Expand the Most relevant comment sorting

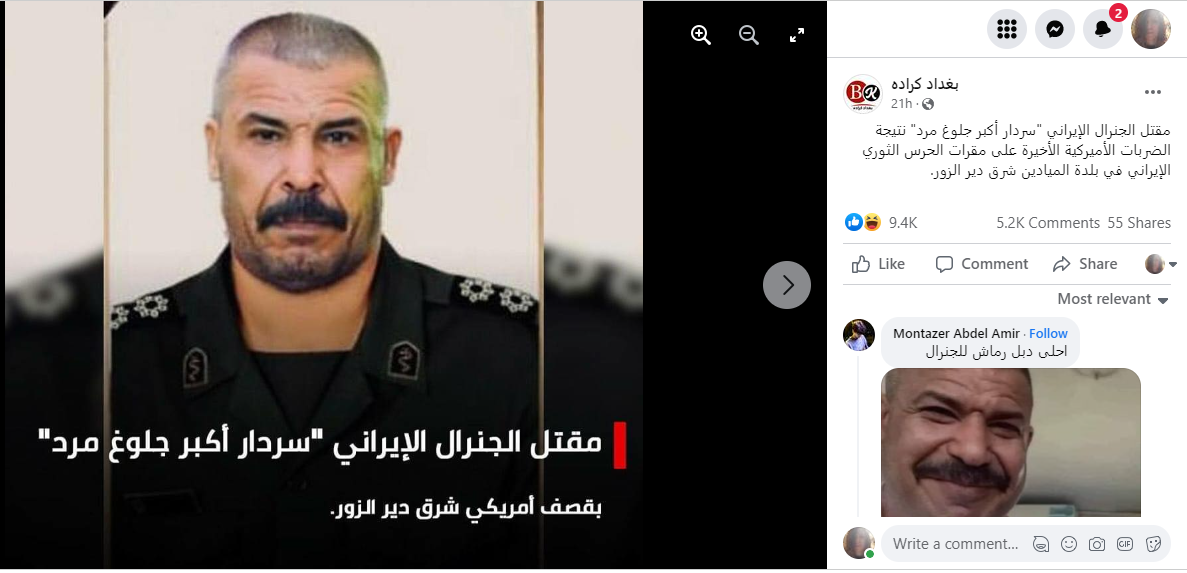[1113, 299]
